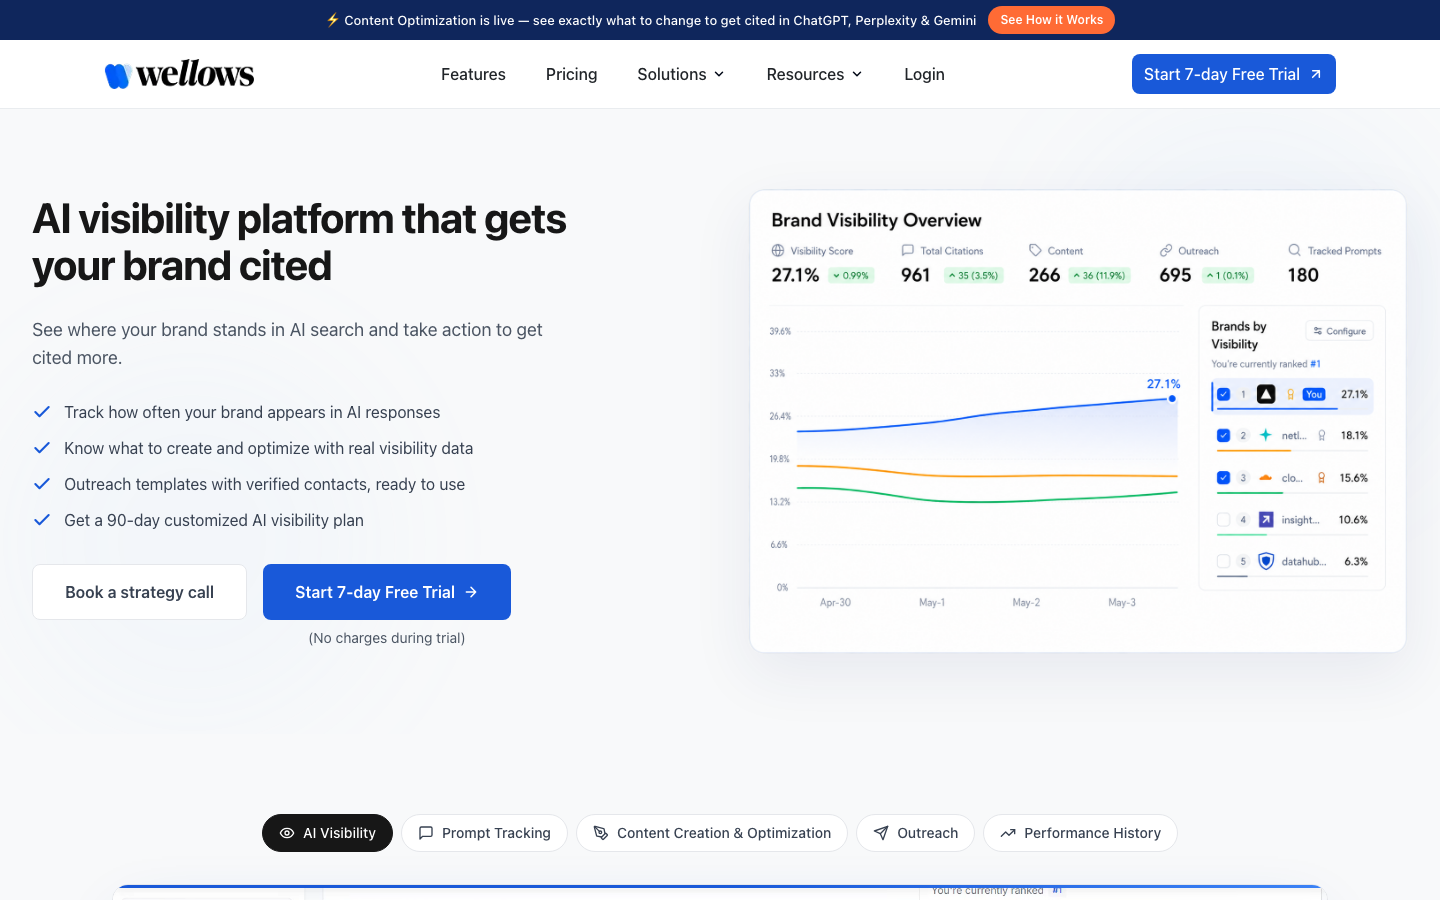Click the chain link icon beside Outreach metric
The width and height of the screenshot is (1440, 900).
click(1166, 250)
